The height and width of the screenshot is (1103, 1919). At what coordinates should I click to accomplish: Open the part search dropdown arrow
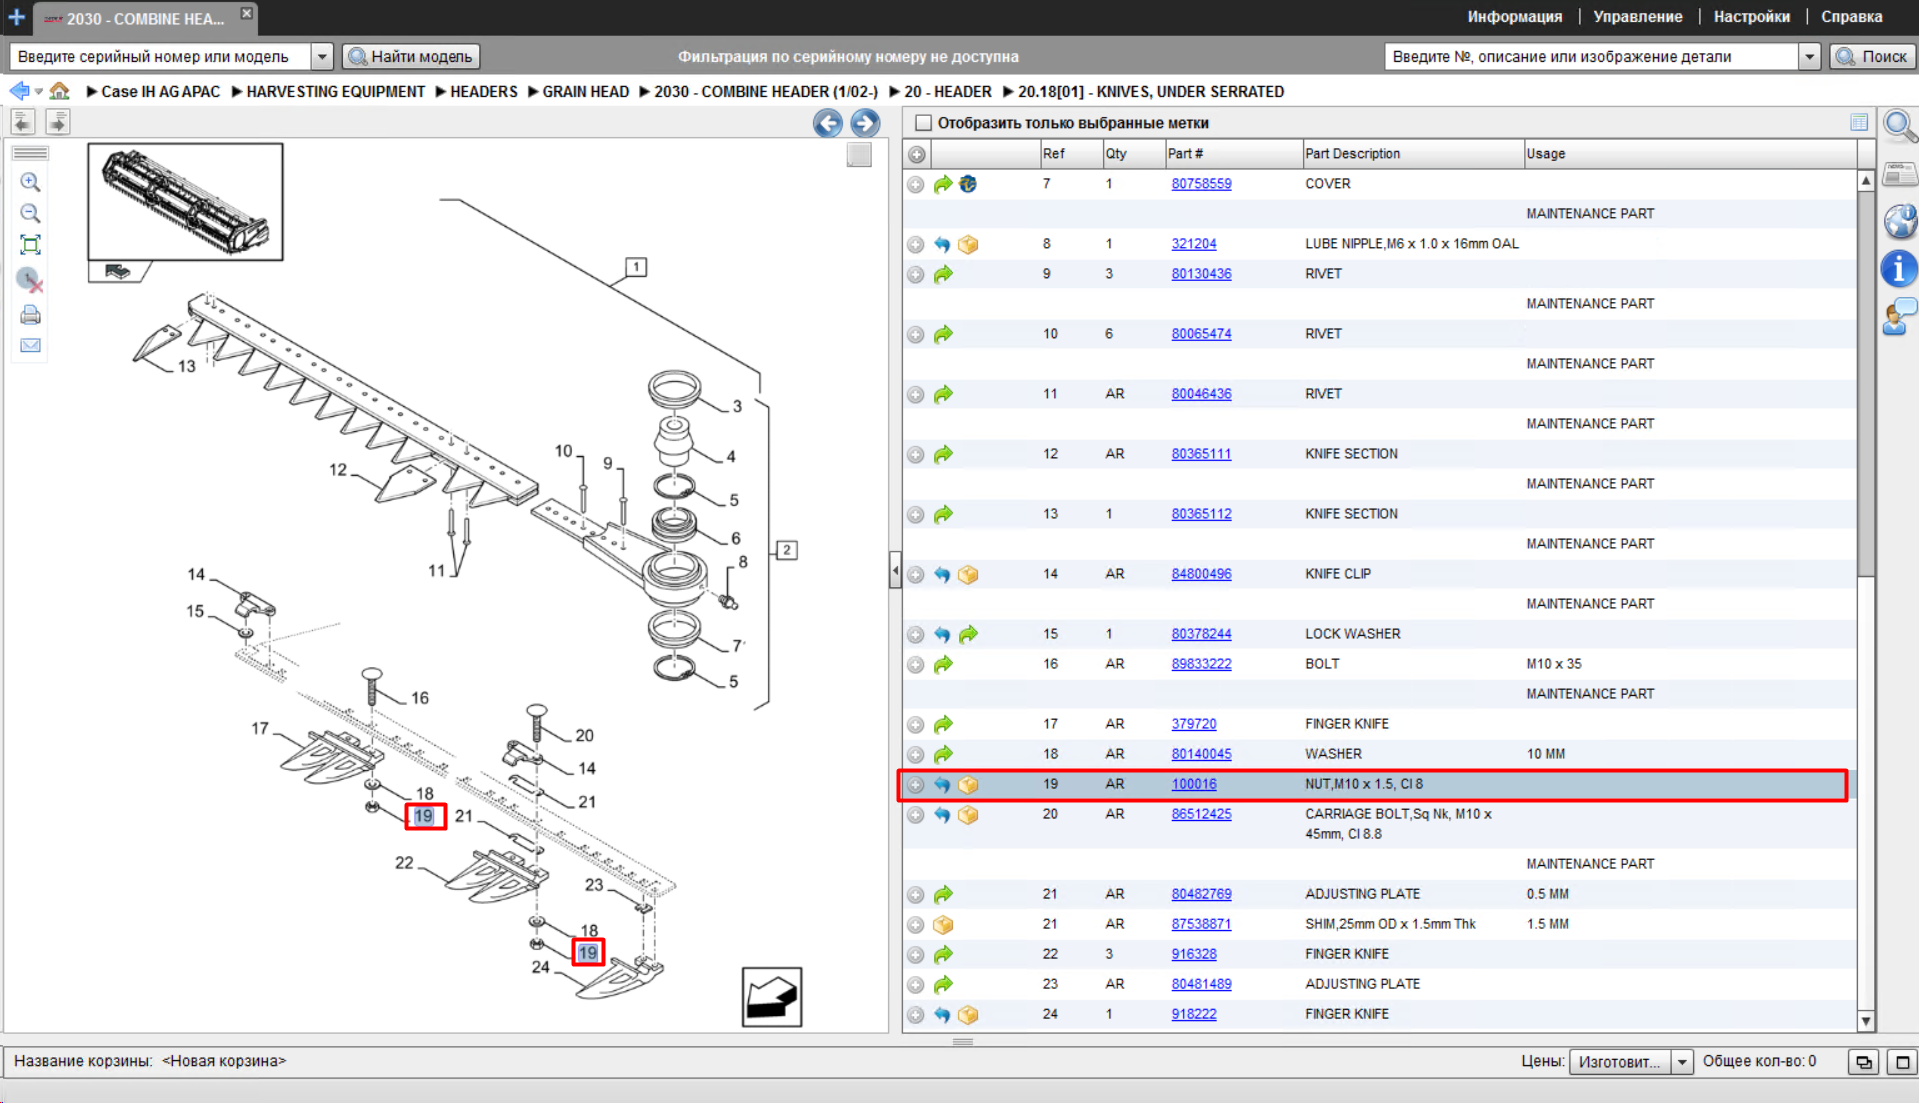pos(1809,57)
